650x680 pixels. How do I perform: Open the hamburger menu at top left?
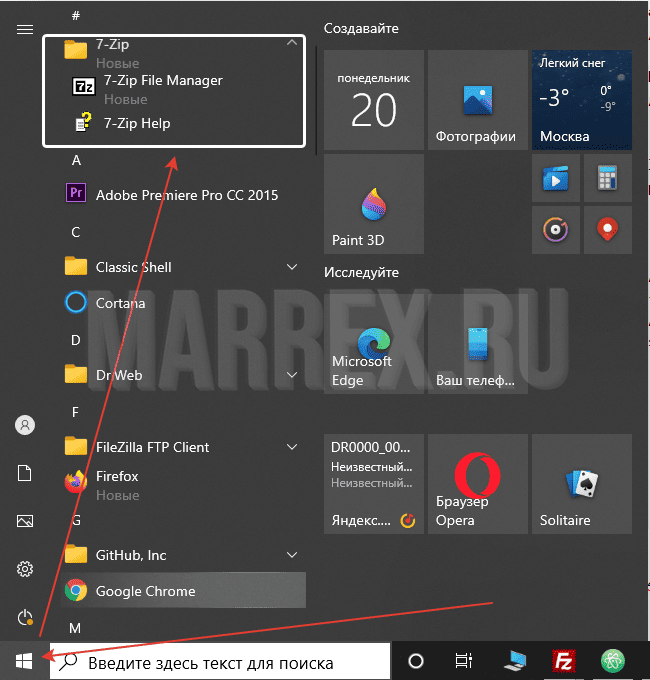[25, 29]
